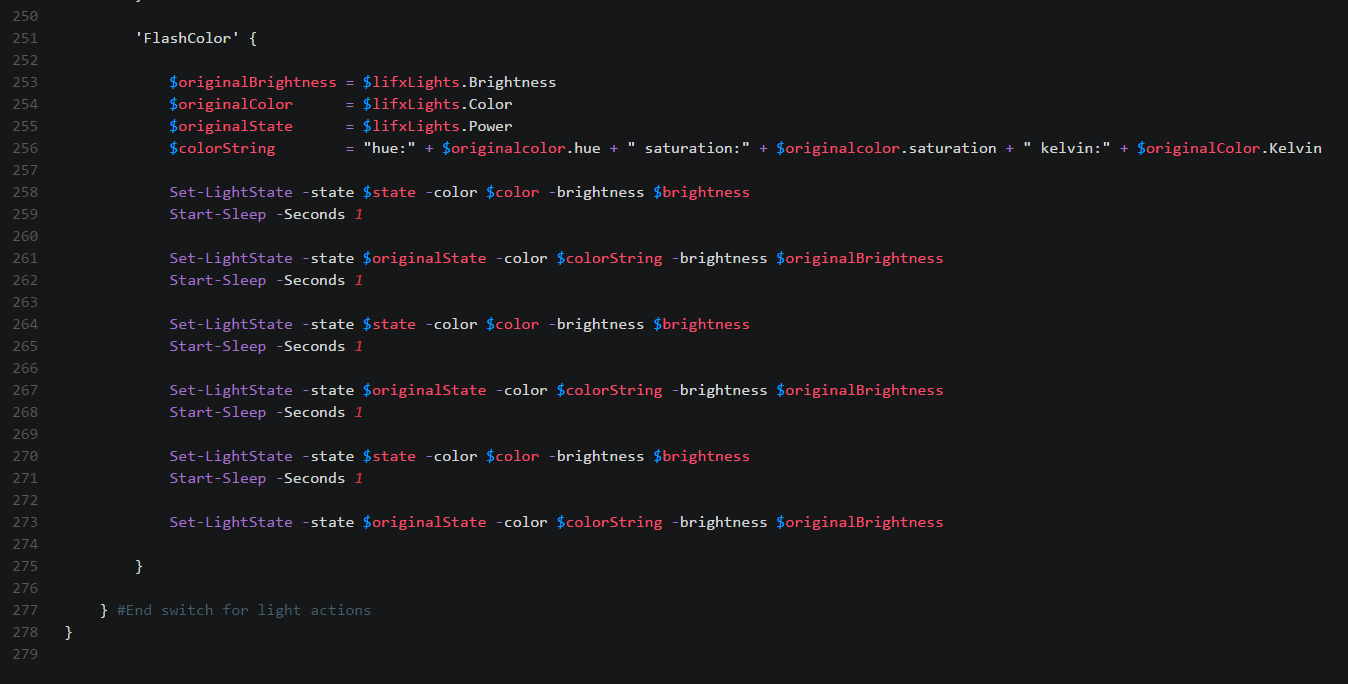
Task: Click the "#End switch for light actions" comment
Action: pyautogui.click(x=244, y=610)
